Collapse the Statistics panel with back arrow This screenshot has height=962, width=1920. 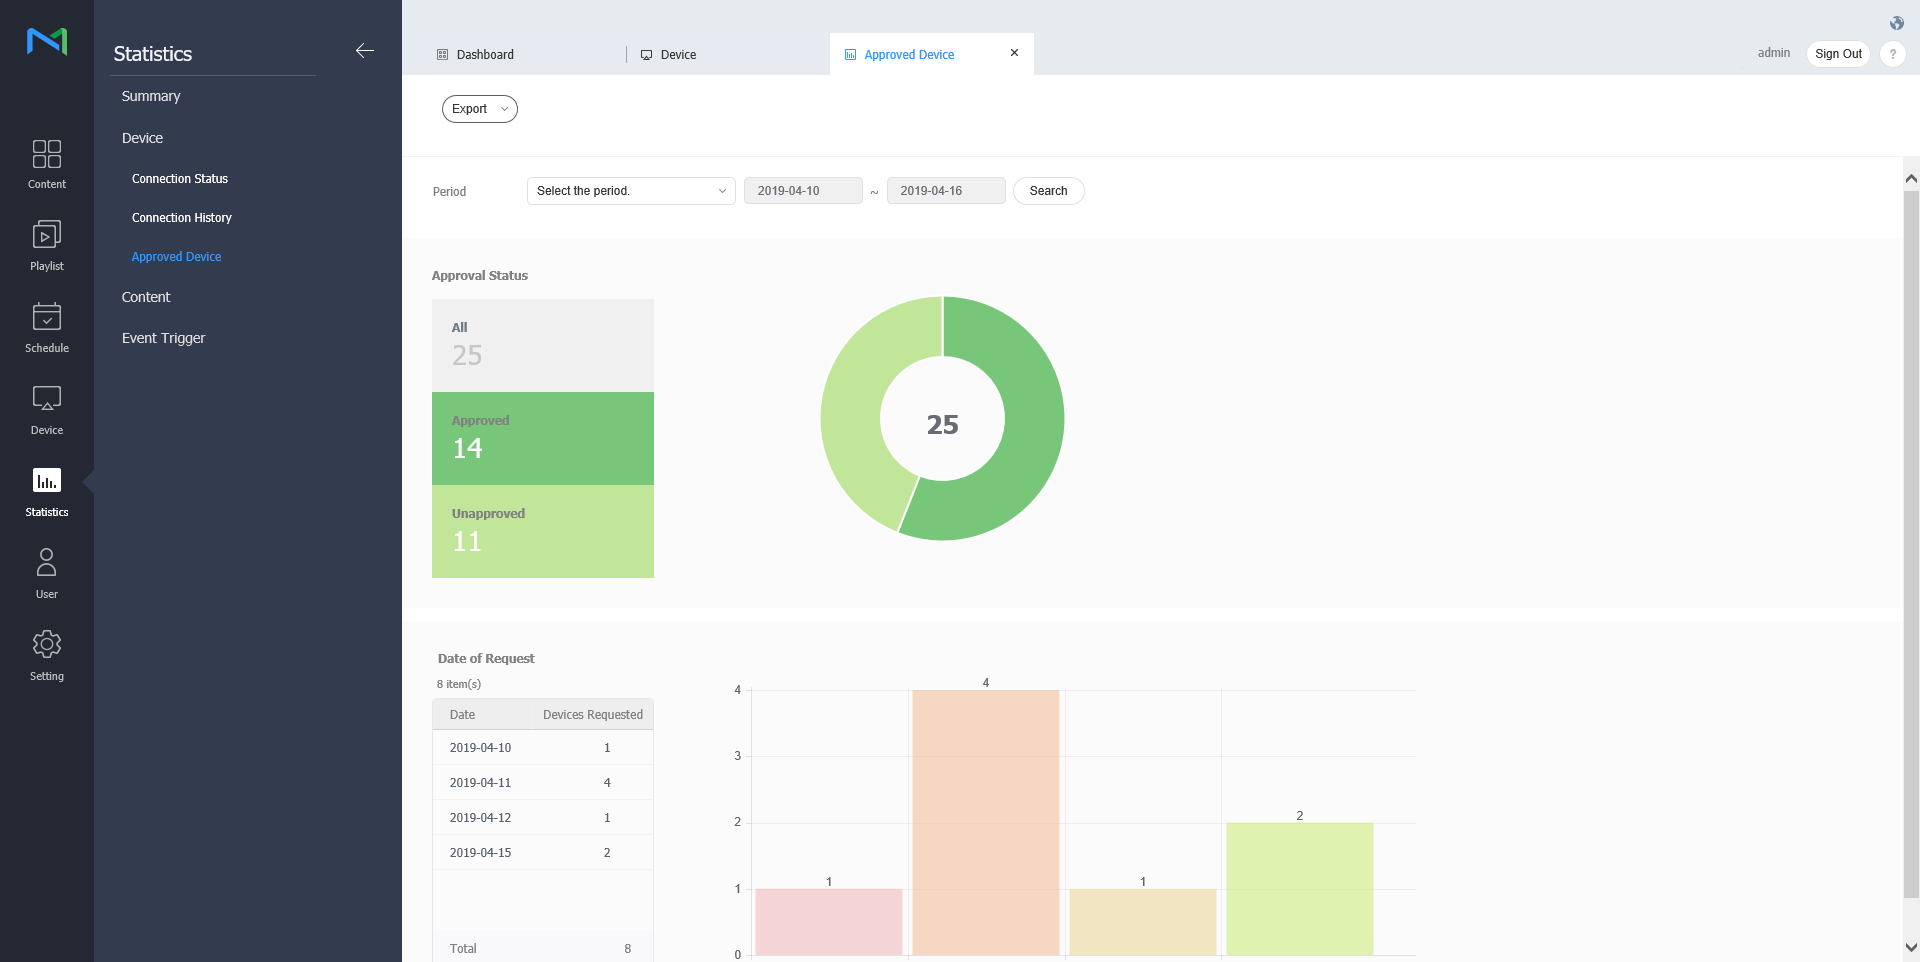click(365, 51)
